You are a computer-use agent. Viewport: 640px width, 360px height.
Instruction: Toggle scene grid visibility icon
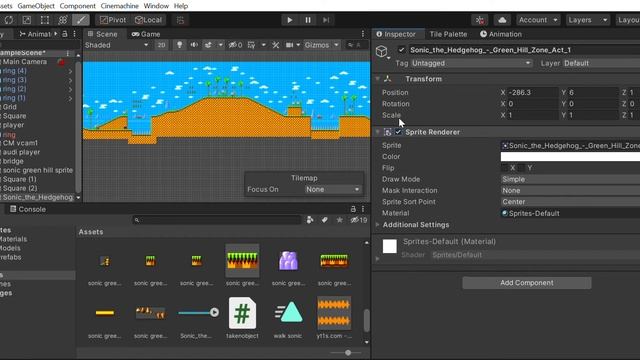tap(251, 45)
